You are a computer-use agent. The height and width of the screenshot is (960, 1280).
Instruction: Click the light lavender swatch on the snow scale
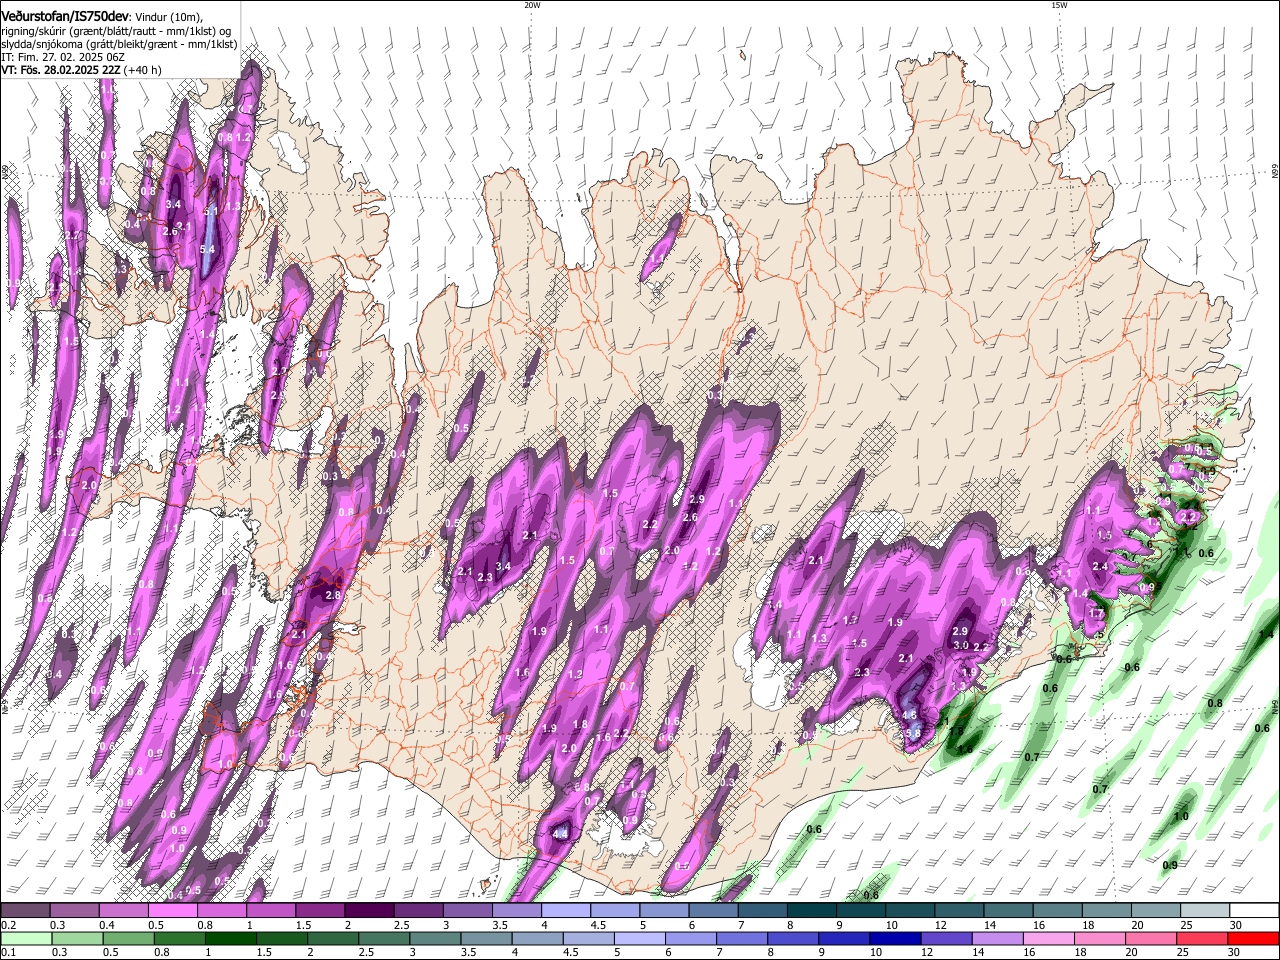point(564,911)
